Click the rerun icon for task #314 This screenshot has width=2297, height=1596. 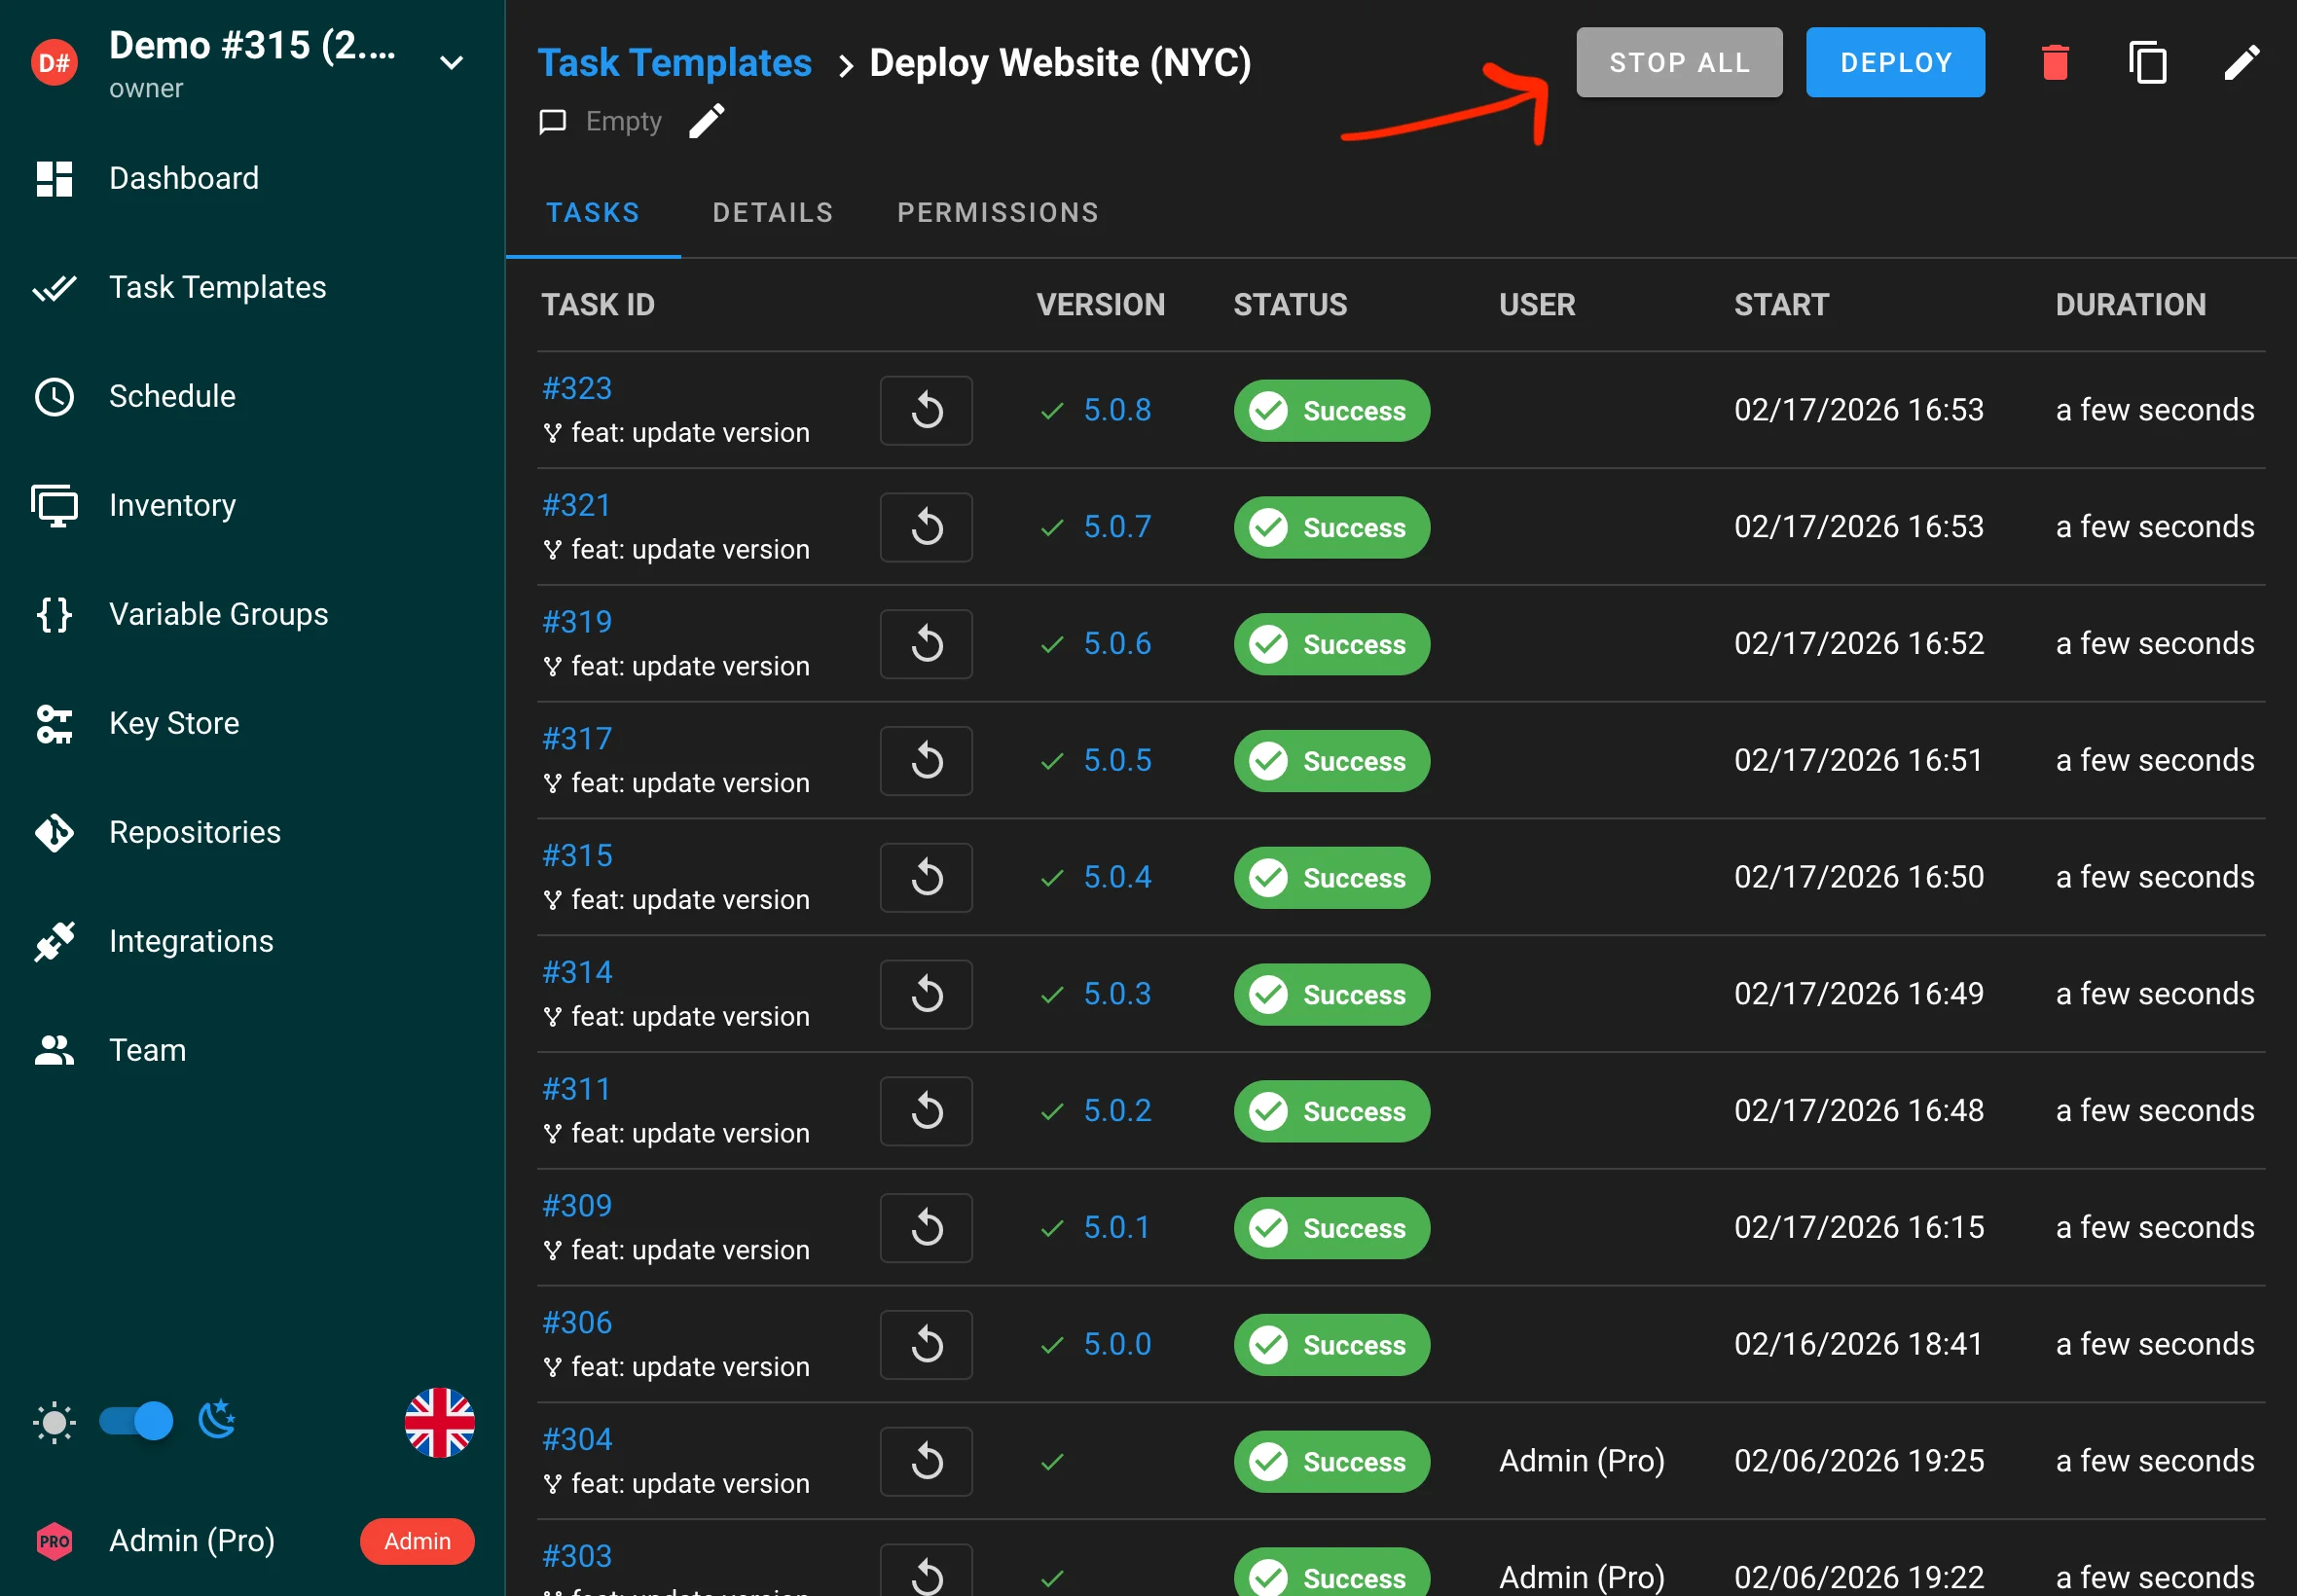(926, 994)
